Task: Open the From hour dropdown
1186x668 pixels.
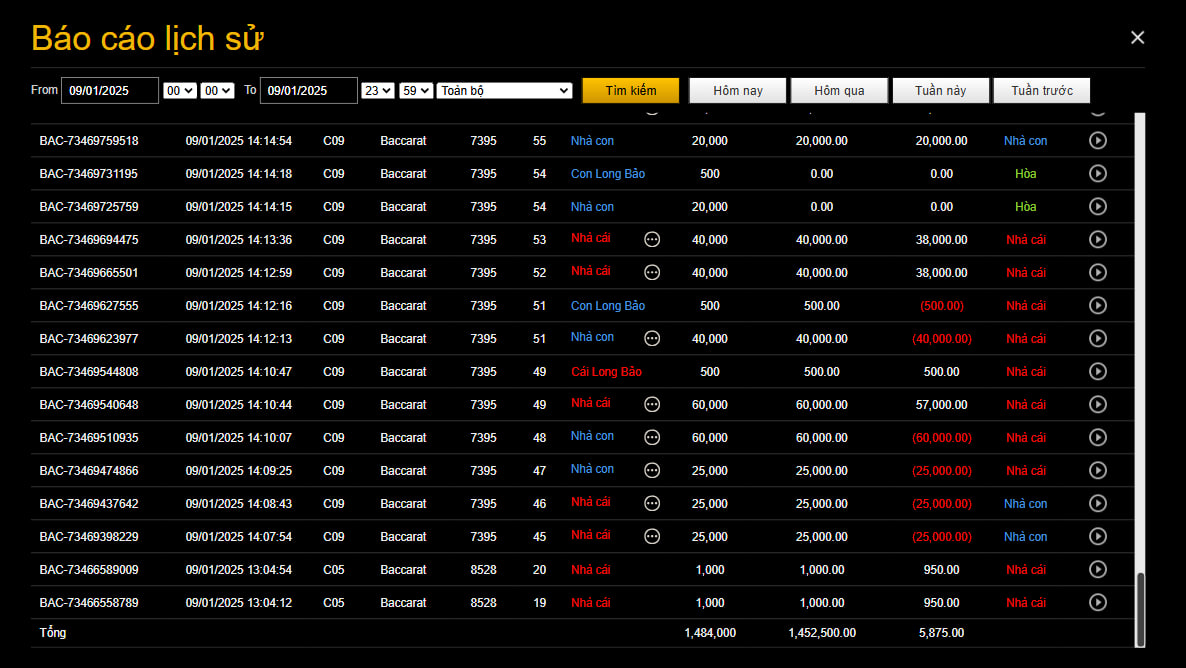Action: click(180, 91)
